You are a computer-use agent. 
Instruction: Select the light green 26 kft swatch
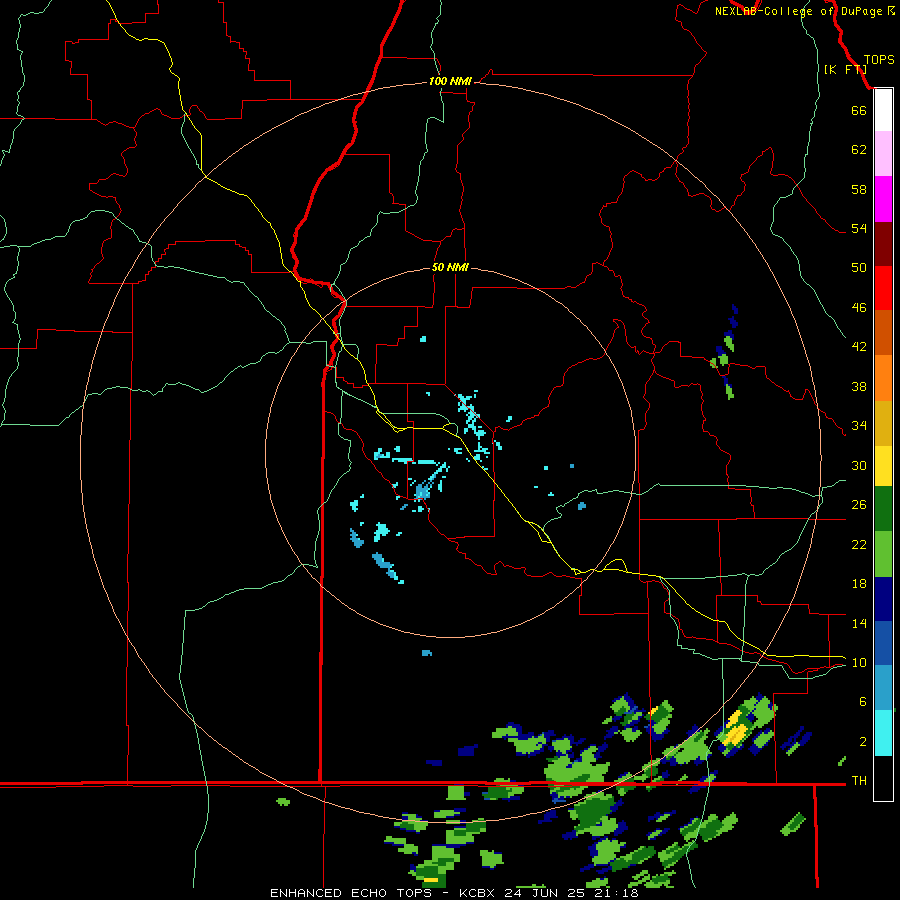coord(883,554)
